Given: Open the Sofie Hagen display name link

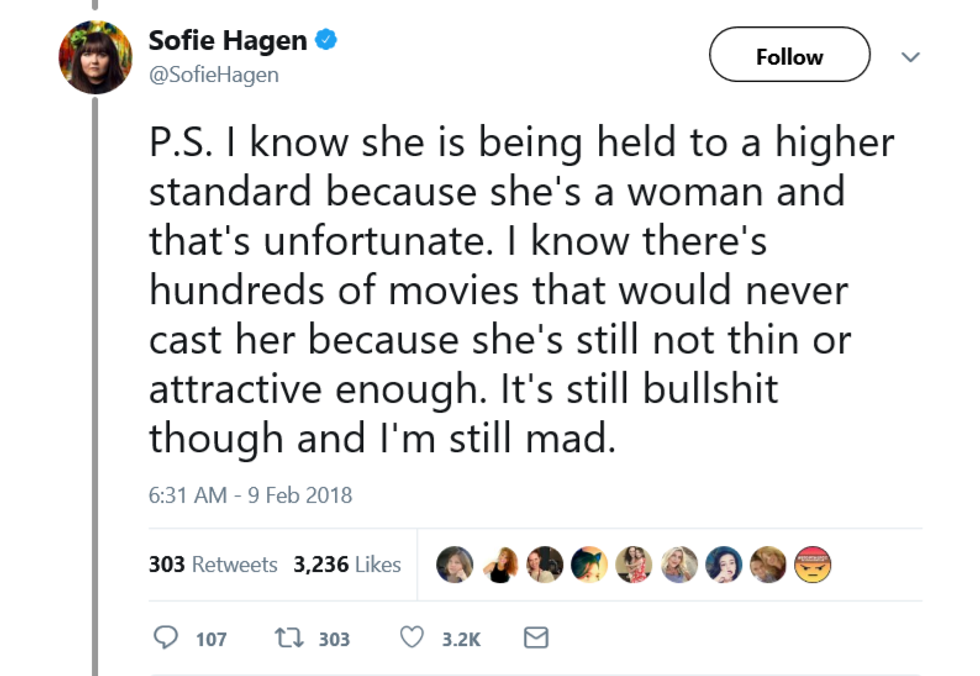Looking at the screenshot, I should click(x=228, y=41).
